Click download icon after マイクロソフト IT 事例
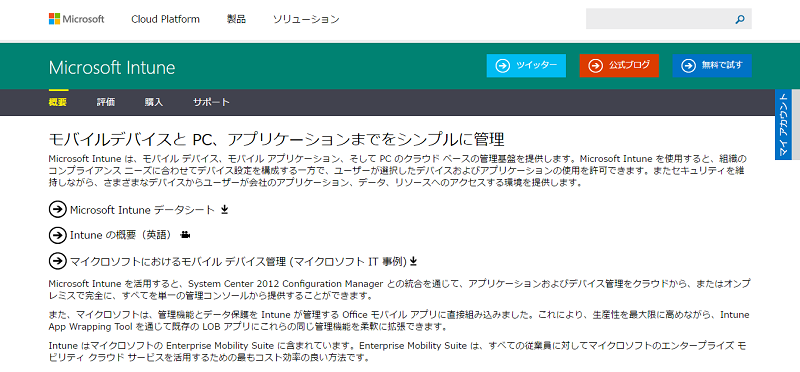Image resolution: width=800 pixels, height=372 pixels. [x=414, y=261]
